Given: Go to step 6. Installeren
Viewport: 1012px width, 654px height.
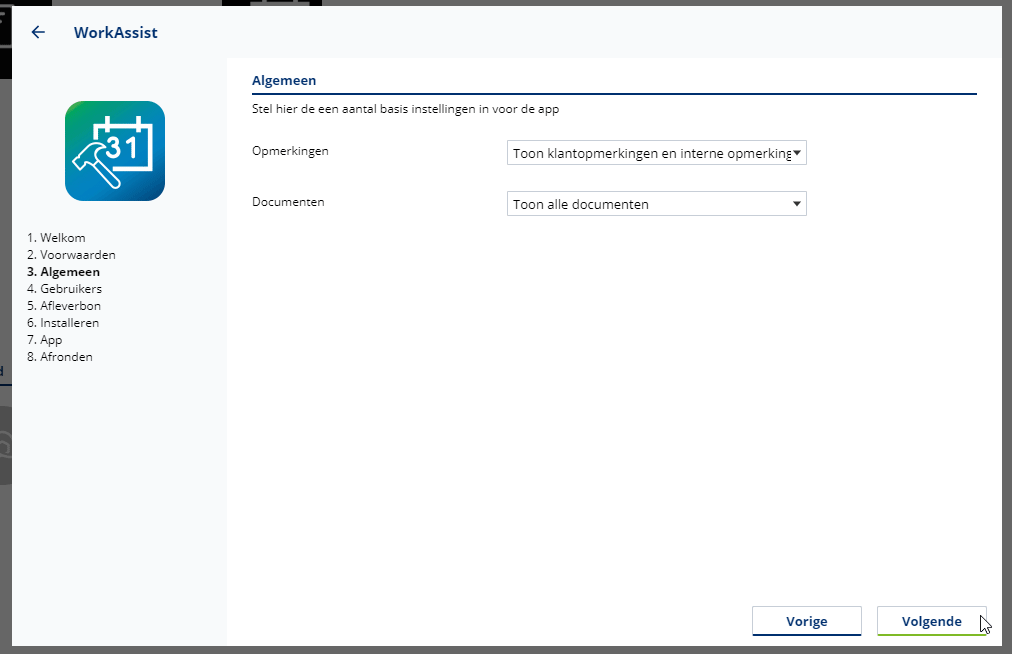Looking at the screenshot, I should tap(63, 323).
